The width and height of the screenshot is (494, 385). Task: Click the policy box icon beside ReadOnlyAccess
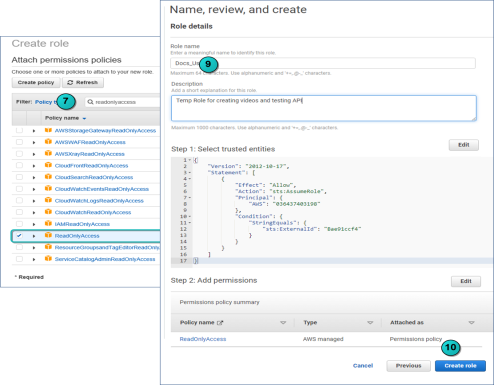point(48,235)
